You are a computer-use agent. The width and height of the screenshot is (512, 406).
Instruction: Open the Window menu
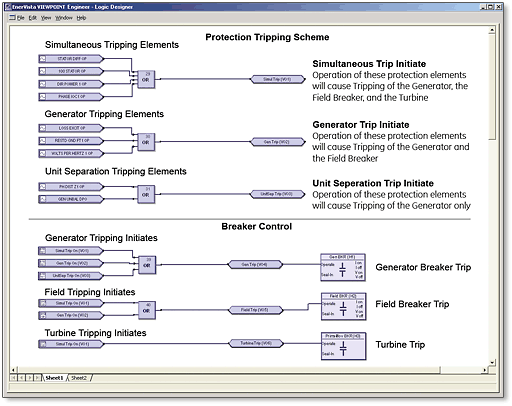coord(63,18)
